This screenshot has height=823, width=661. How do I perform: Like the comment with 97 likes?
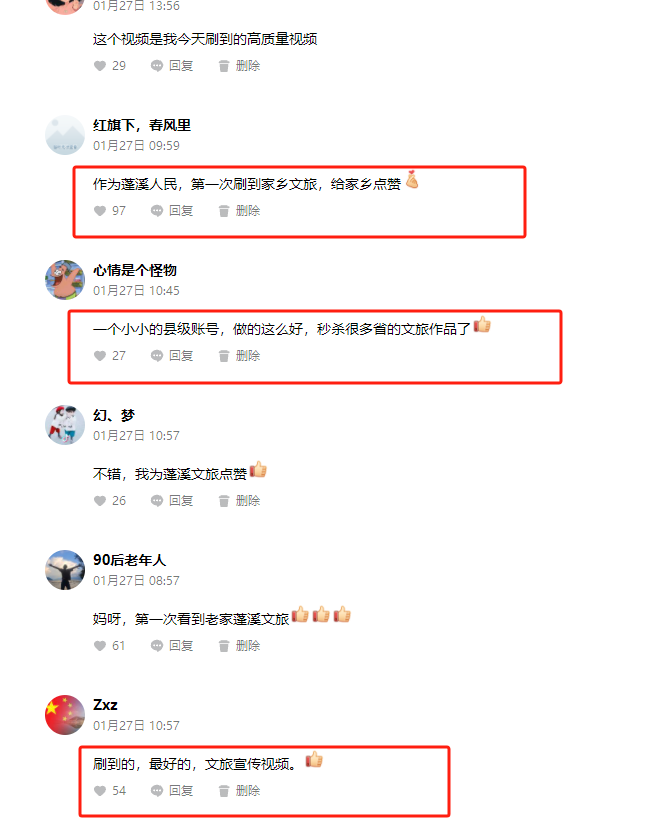100,211
